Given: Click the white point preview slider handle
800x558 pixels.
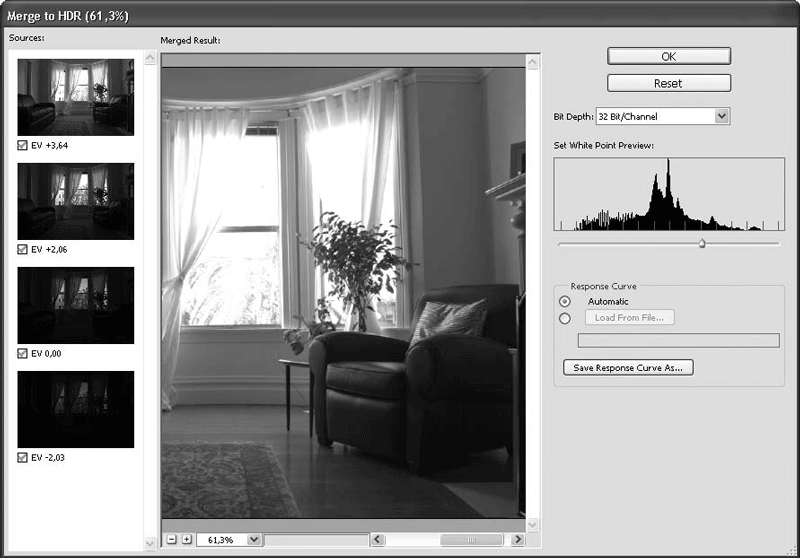Looking at the screenshot, I should (x=701, y=243).
